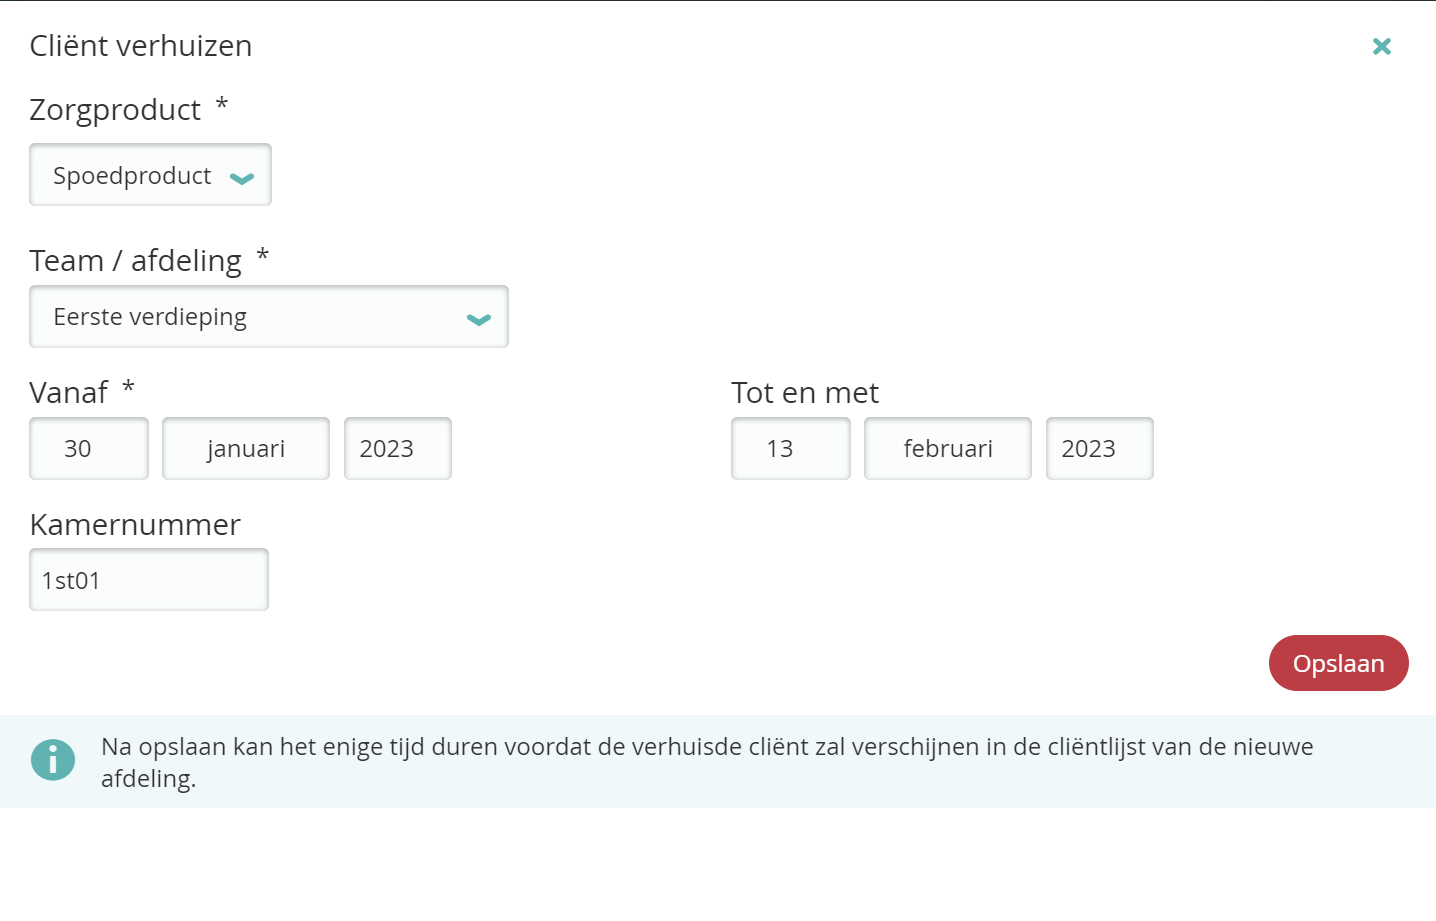Click the Vanaf year field 2023

coord(397,449)
